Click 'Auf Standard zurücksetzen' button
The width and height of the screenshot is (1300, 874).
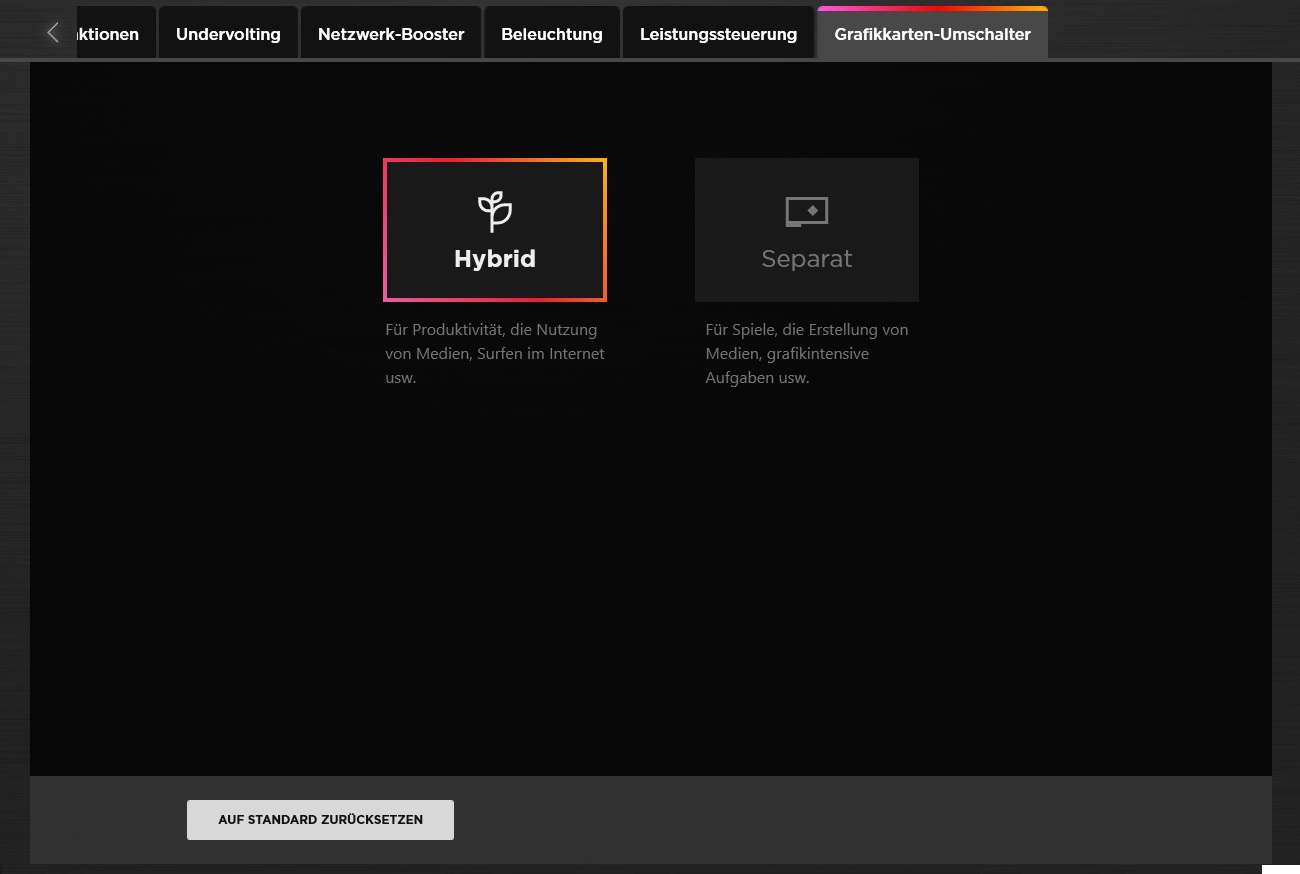click(320, 820)
